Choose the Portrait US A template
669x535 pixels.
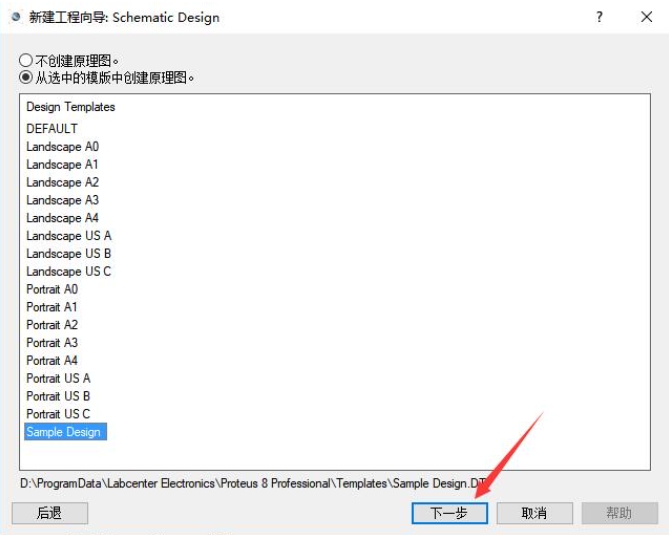tap(58, 378)
